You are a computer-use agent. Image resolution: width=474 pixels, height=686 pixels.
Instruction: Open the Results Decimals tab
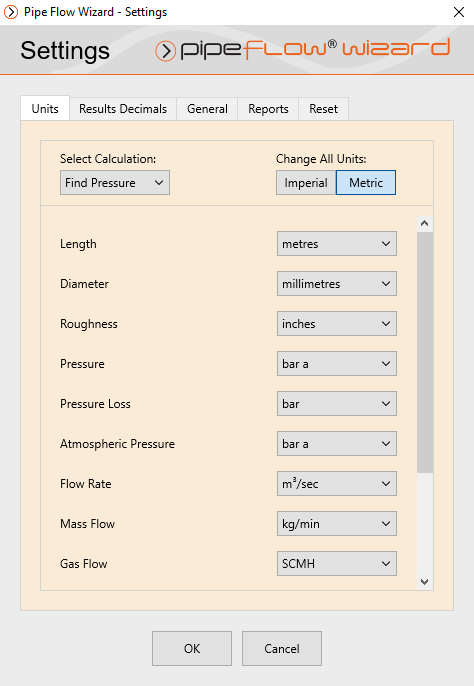[123, 108]
